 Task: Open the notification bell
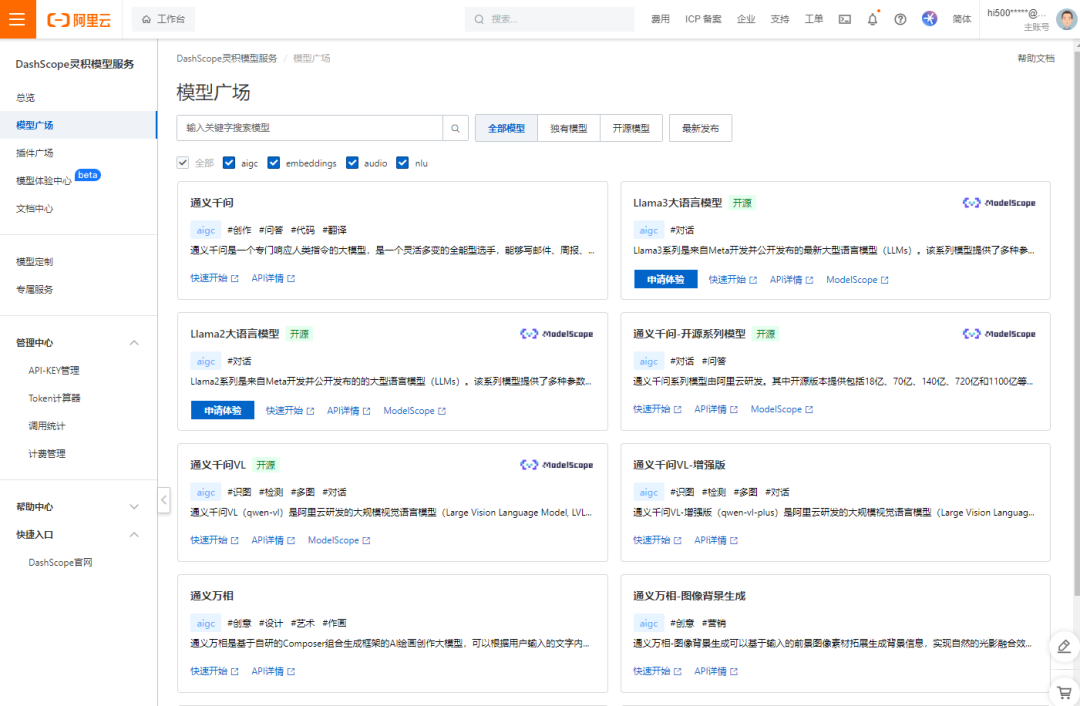pos(871,18)
